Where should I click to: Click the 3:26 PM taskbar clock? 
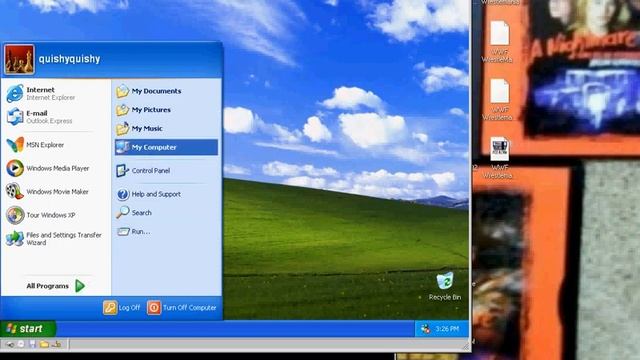click(x=447, y=329)
